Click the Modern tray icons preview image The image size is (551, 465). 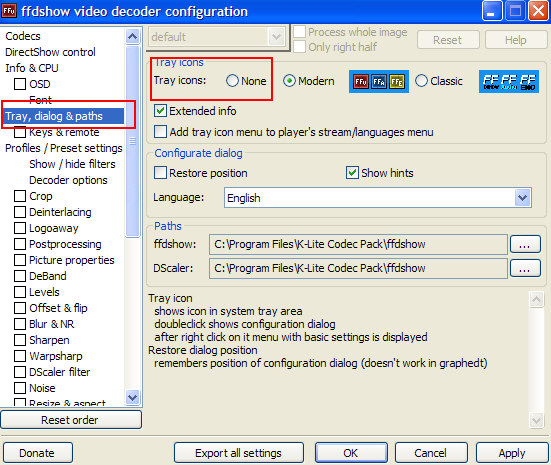click(378, 82)
